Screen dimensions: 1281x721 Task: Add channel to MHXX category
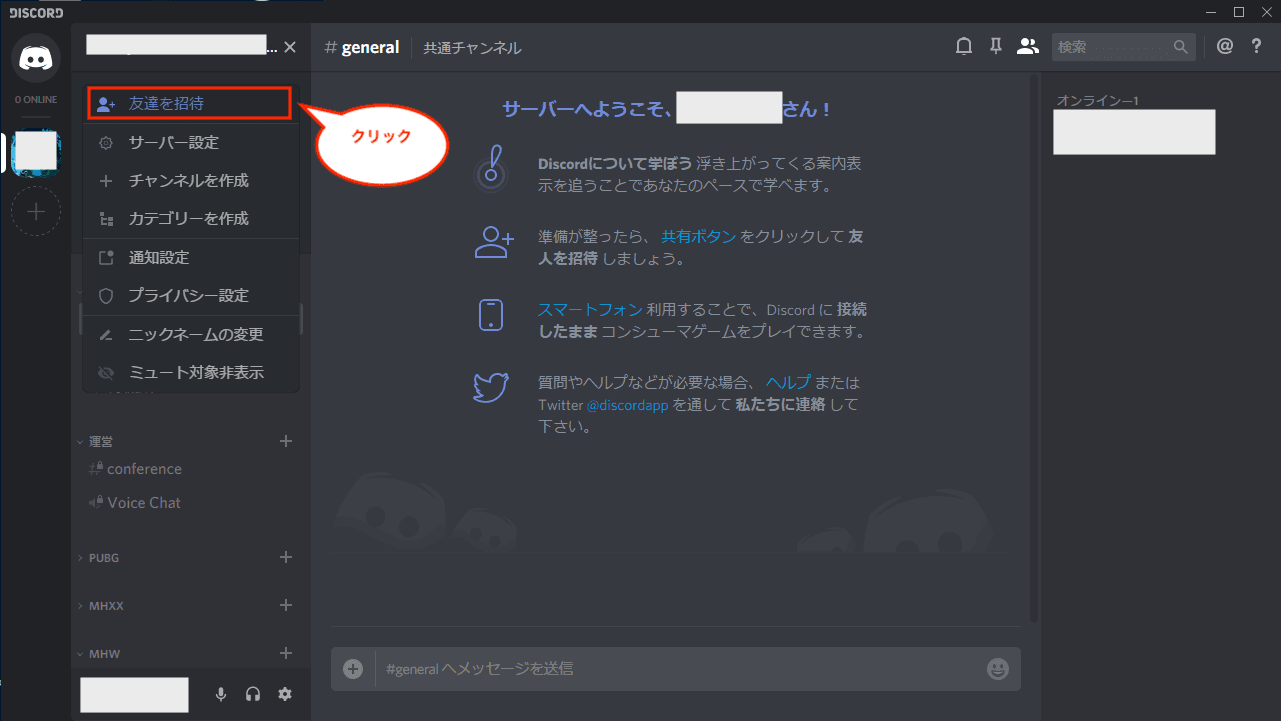pos(286,605)
